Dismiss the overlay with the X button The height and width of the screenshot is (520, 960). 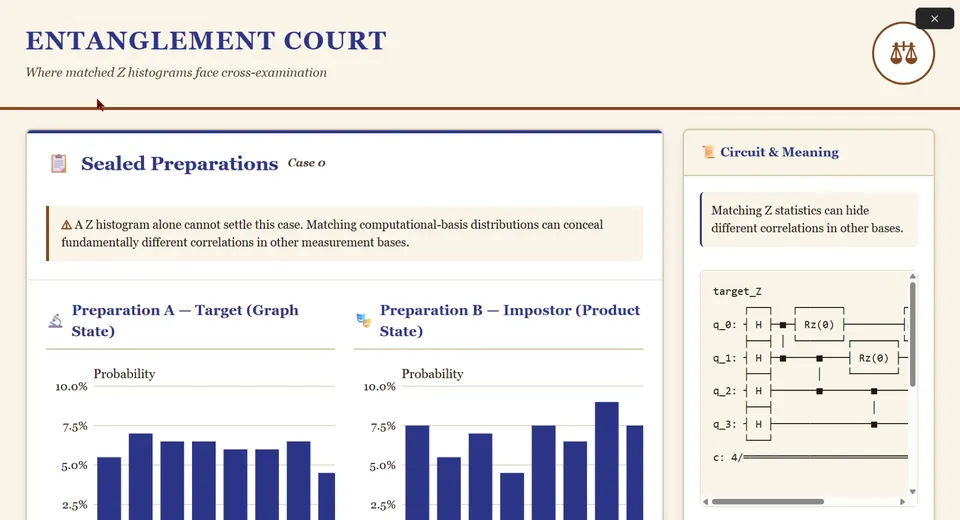(934, 19)
